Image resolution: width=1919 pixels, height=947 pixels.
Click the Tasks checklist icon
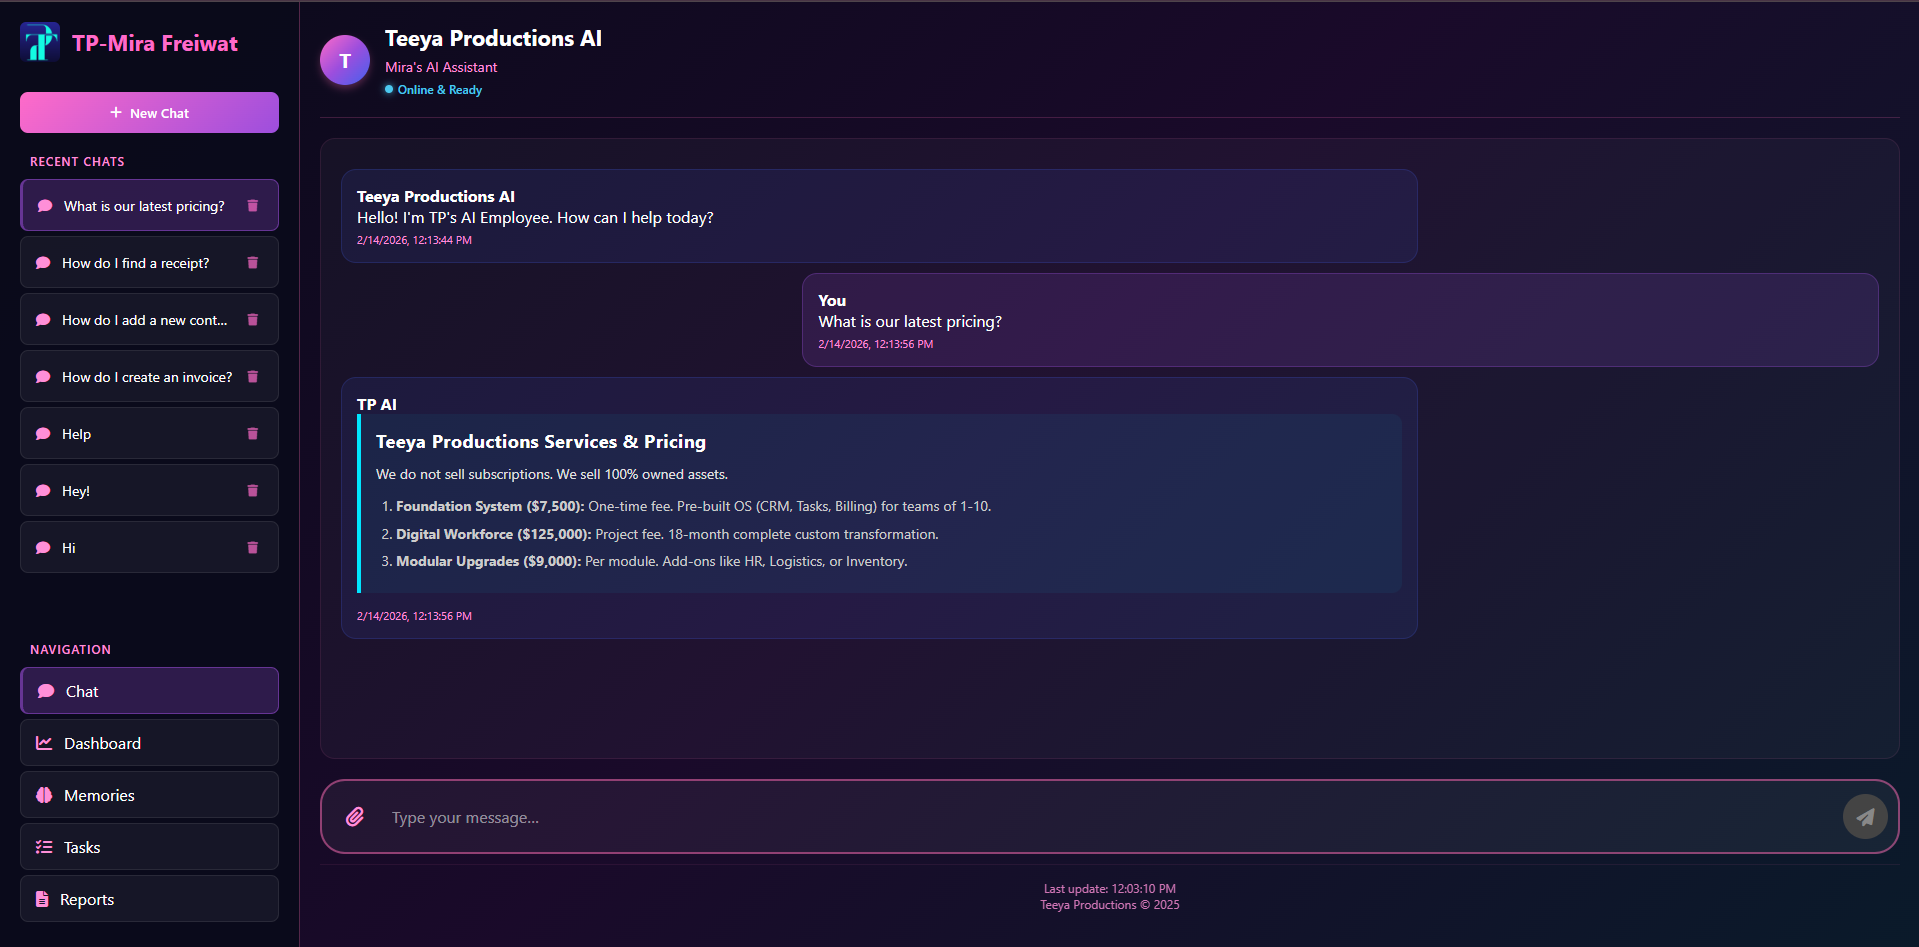[x=44, y=846]
